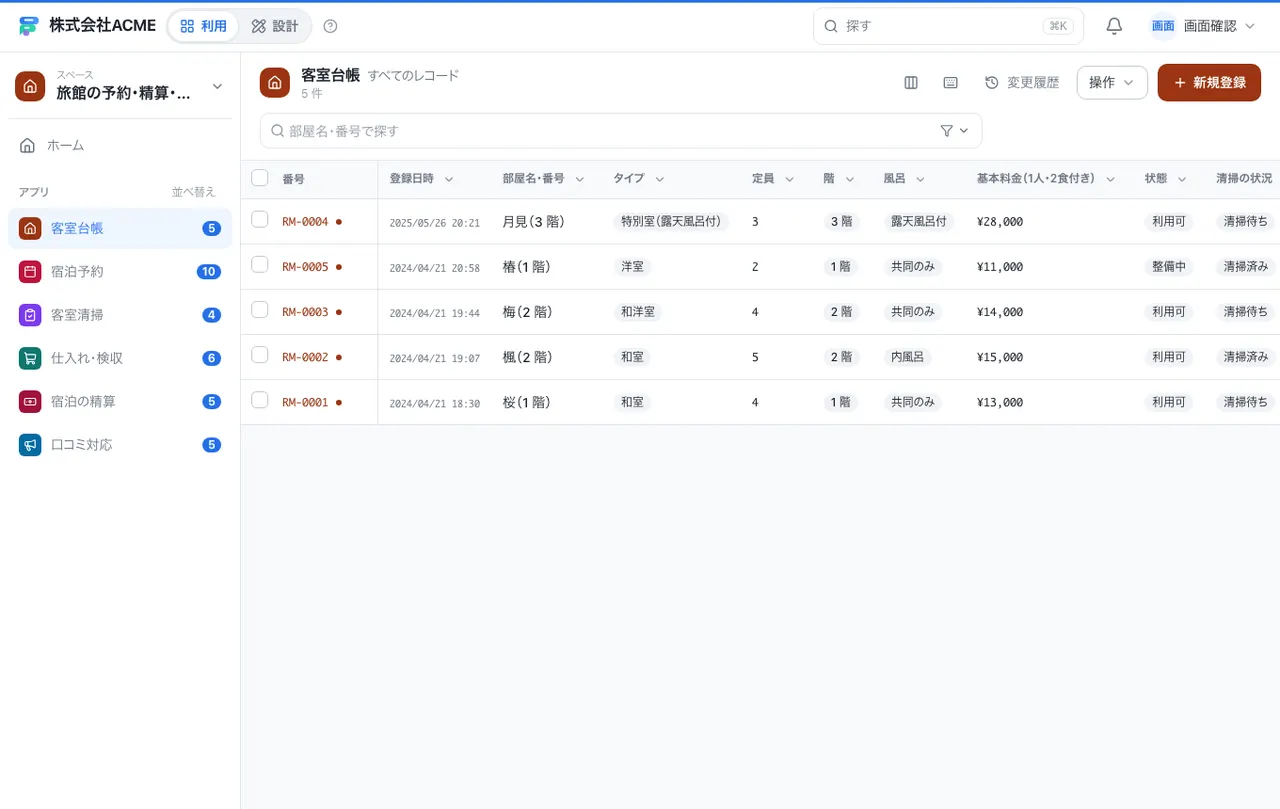Image resolution: width=1280 pixels, height=809 pixels.
Task: Open record link RM-0004
Action: (x=305, y=222)
